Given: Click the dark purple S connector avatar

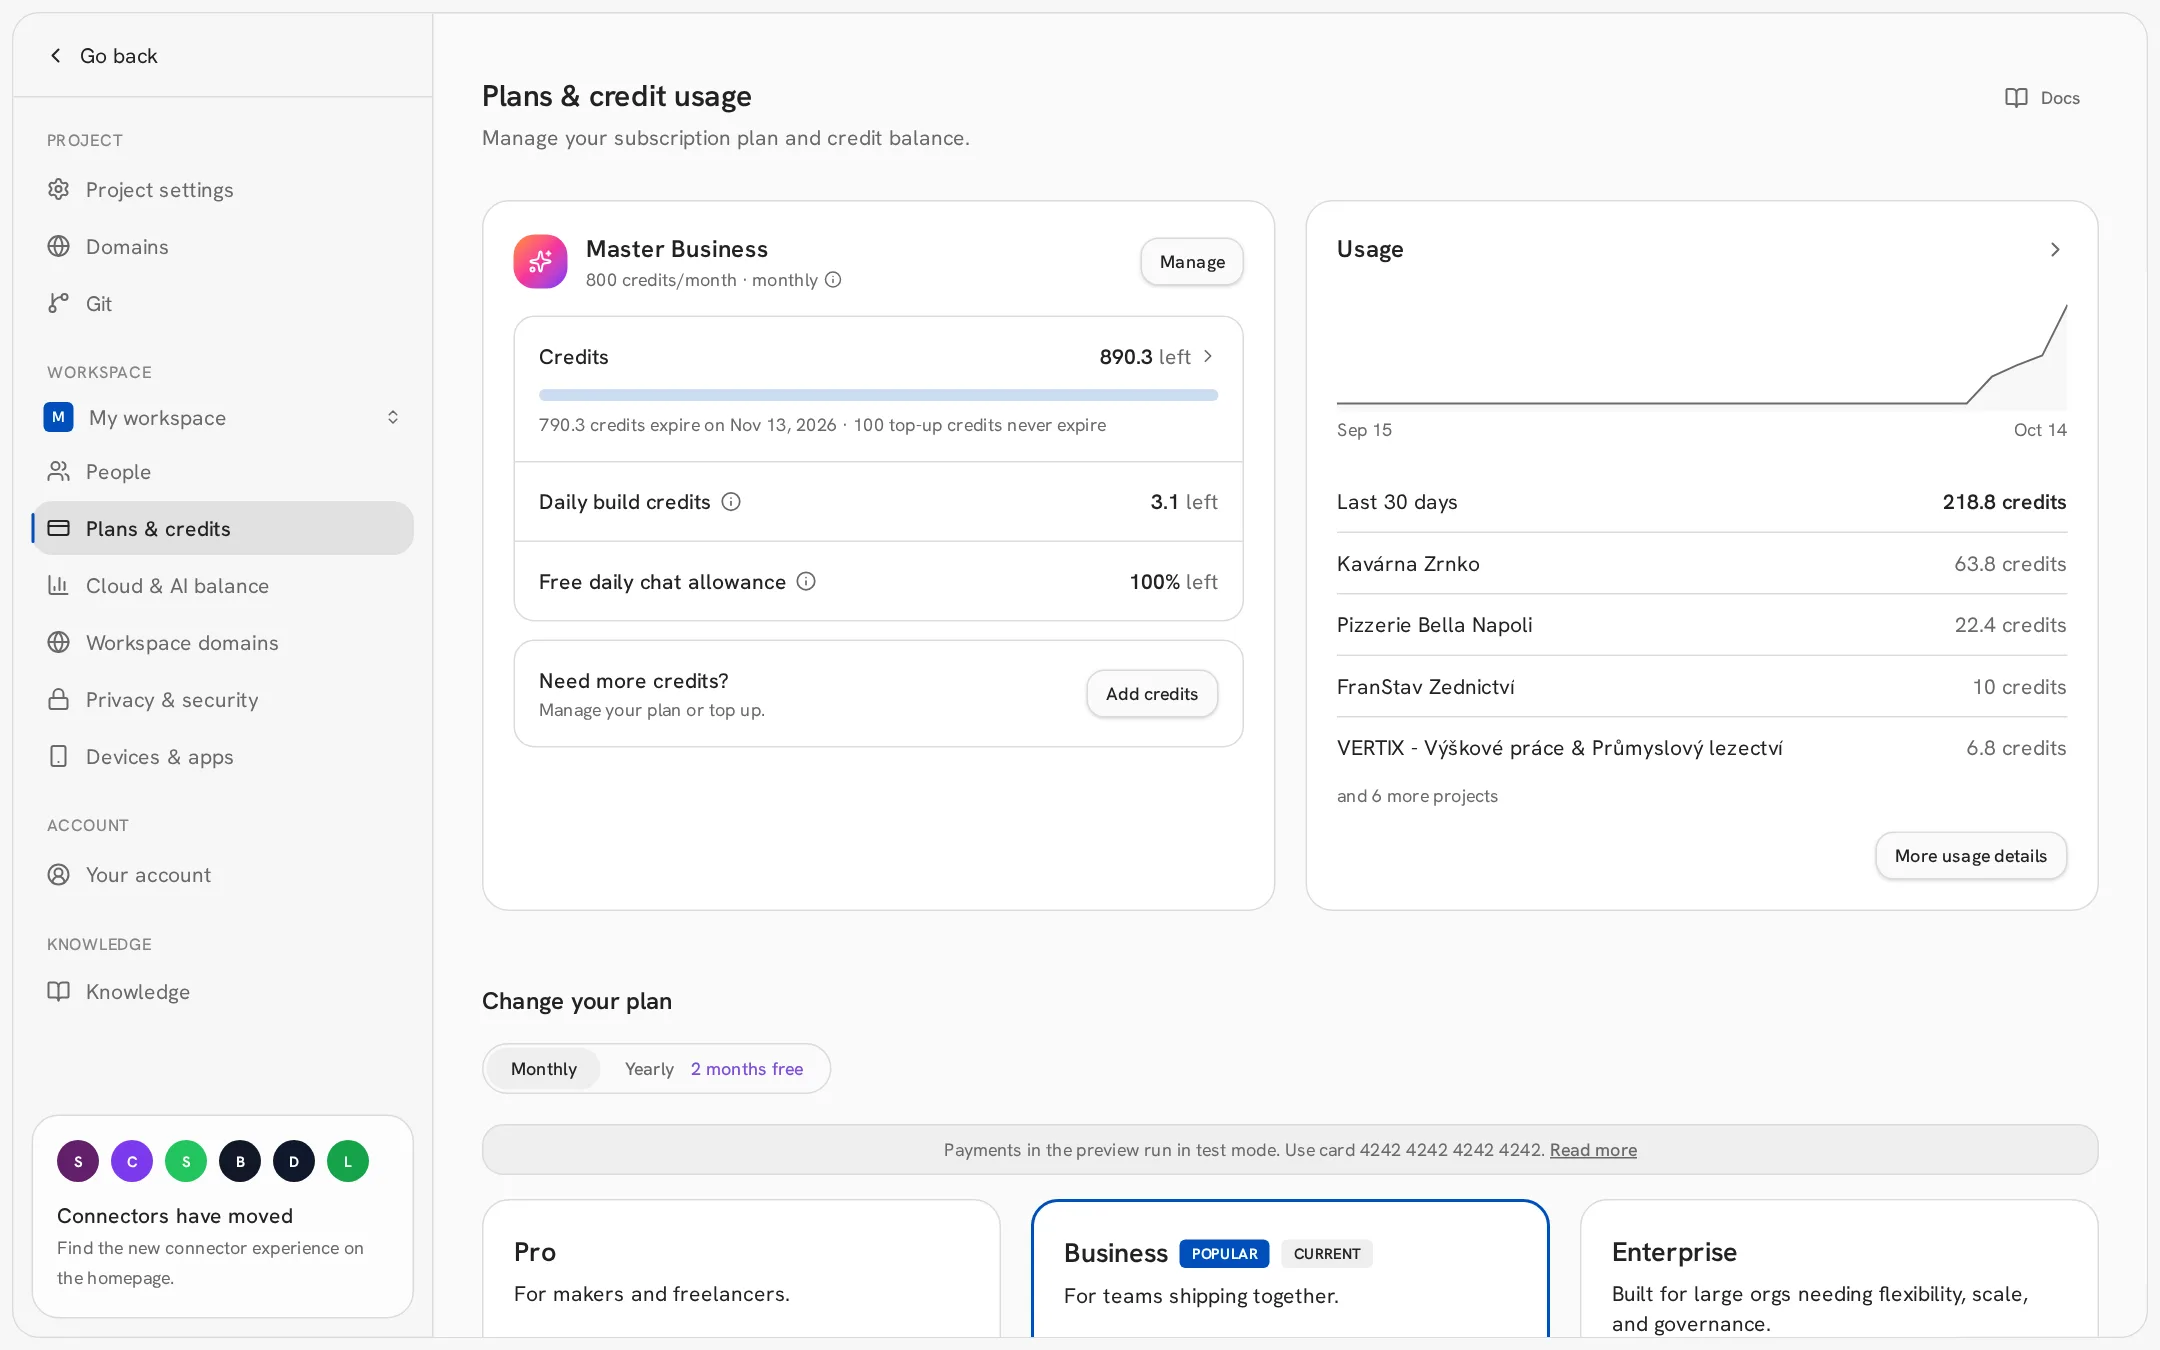Looking at the screenshot, I should [x=78, y=1161].
